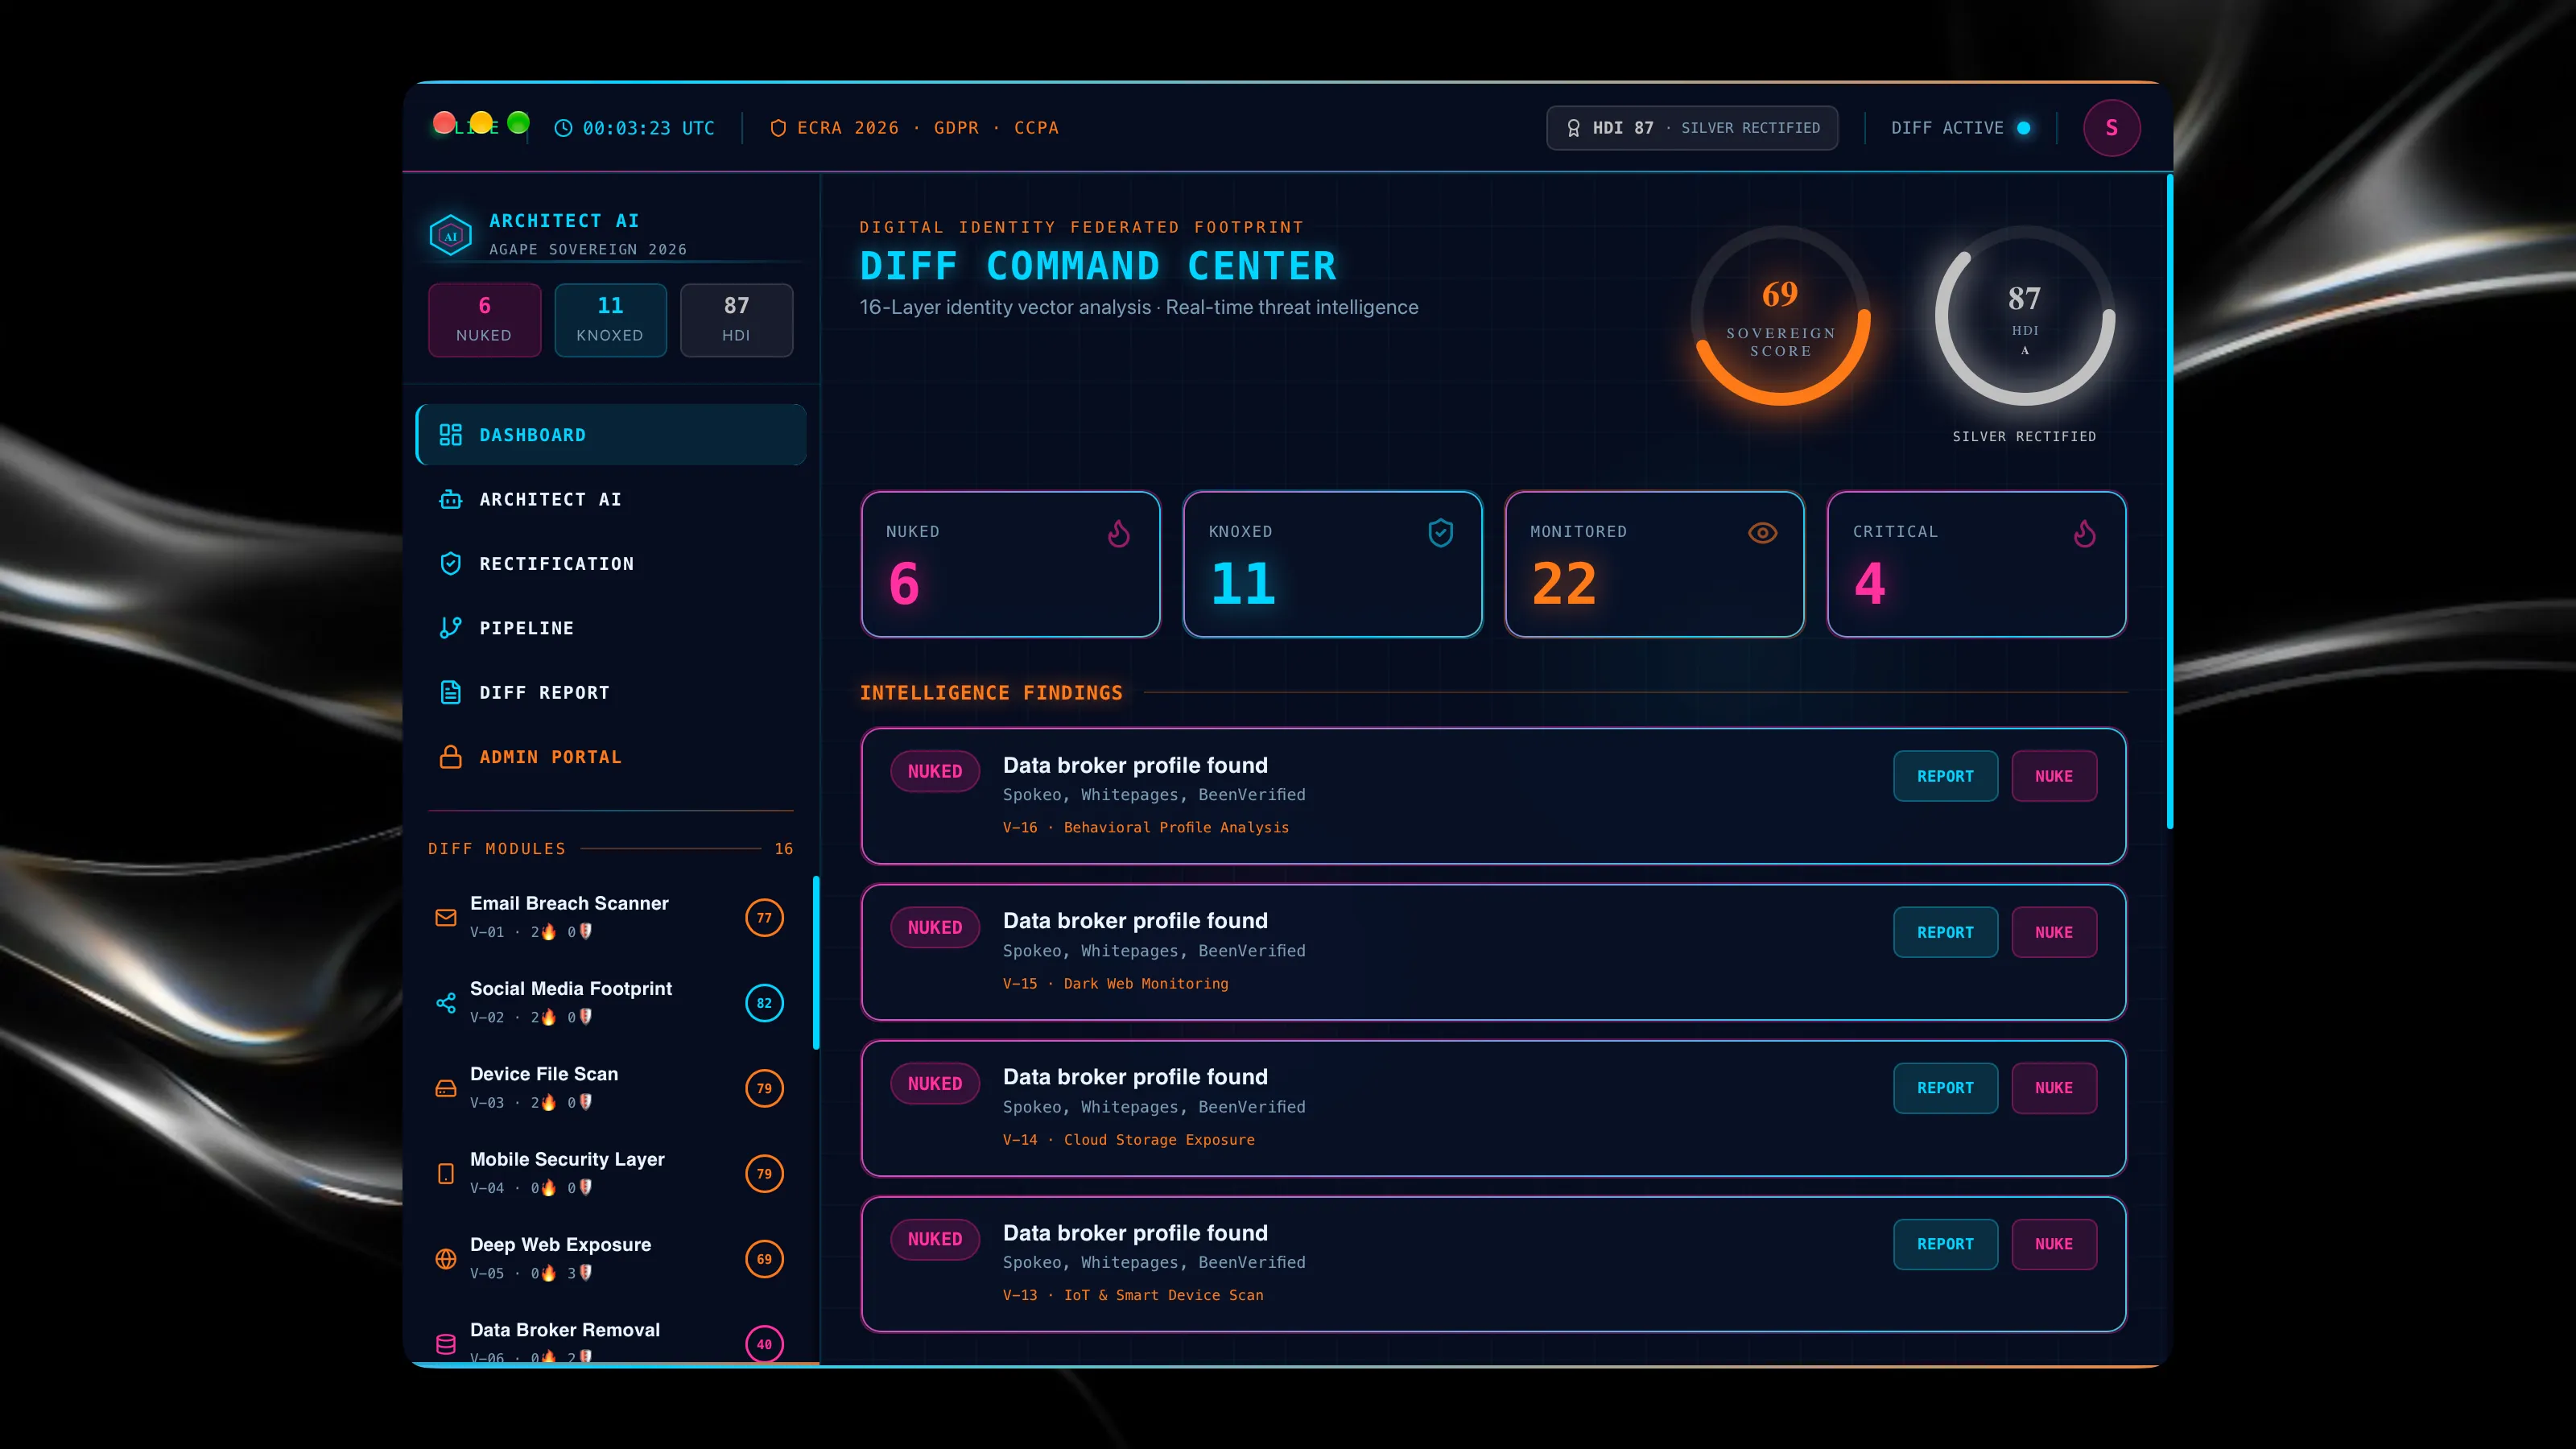
Task: Click the document icon beside DIFF Report
Action: 451,693
